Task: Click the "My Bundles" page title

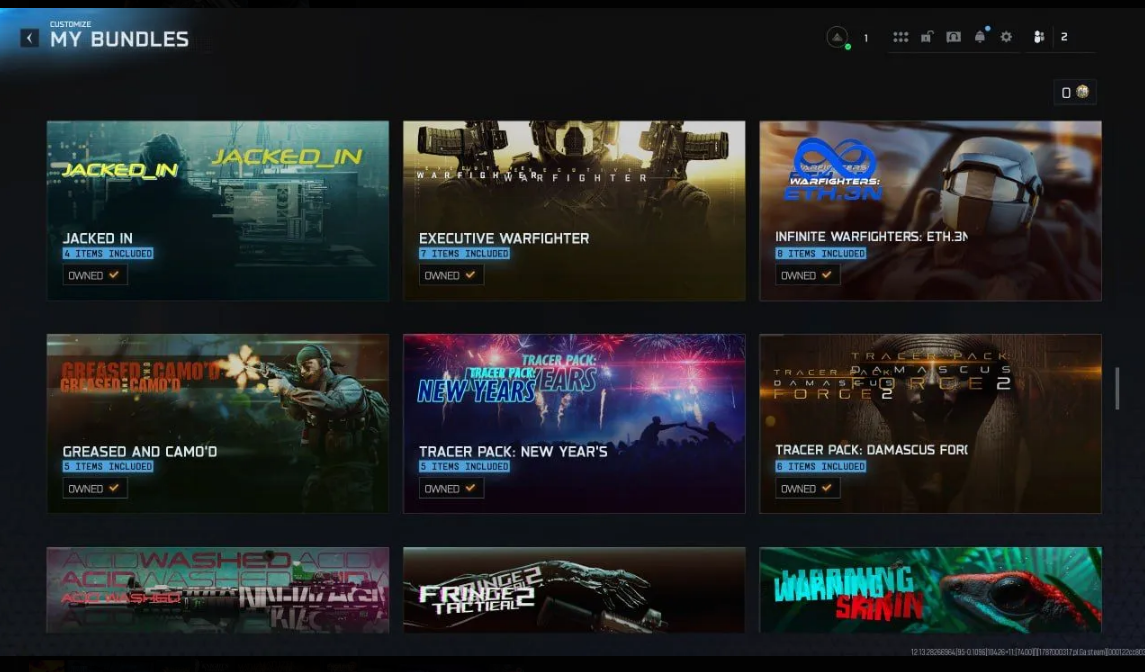Action: pos(119,39)
